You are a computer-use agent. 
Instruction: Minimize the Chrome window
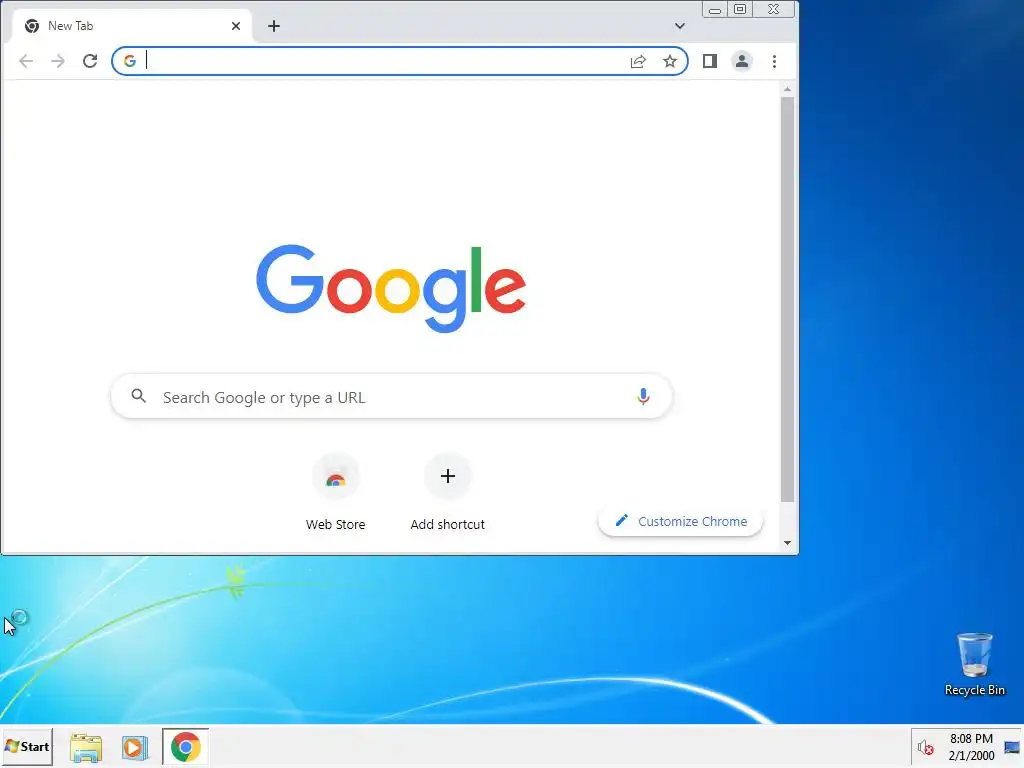click(x=715, y=10)
